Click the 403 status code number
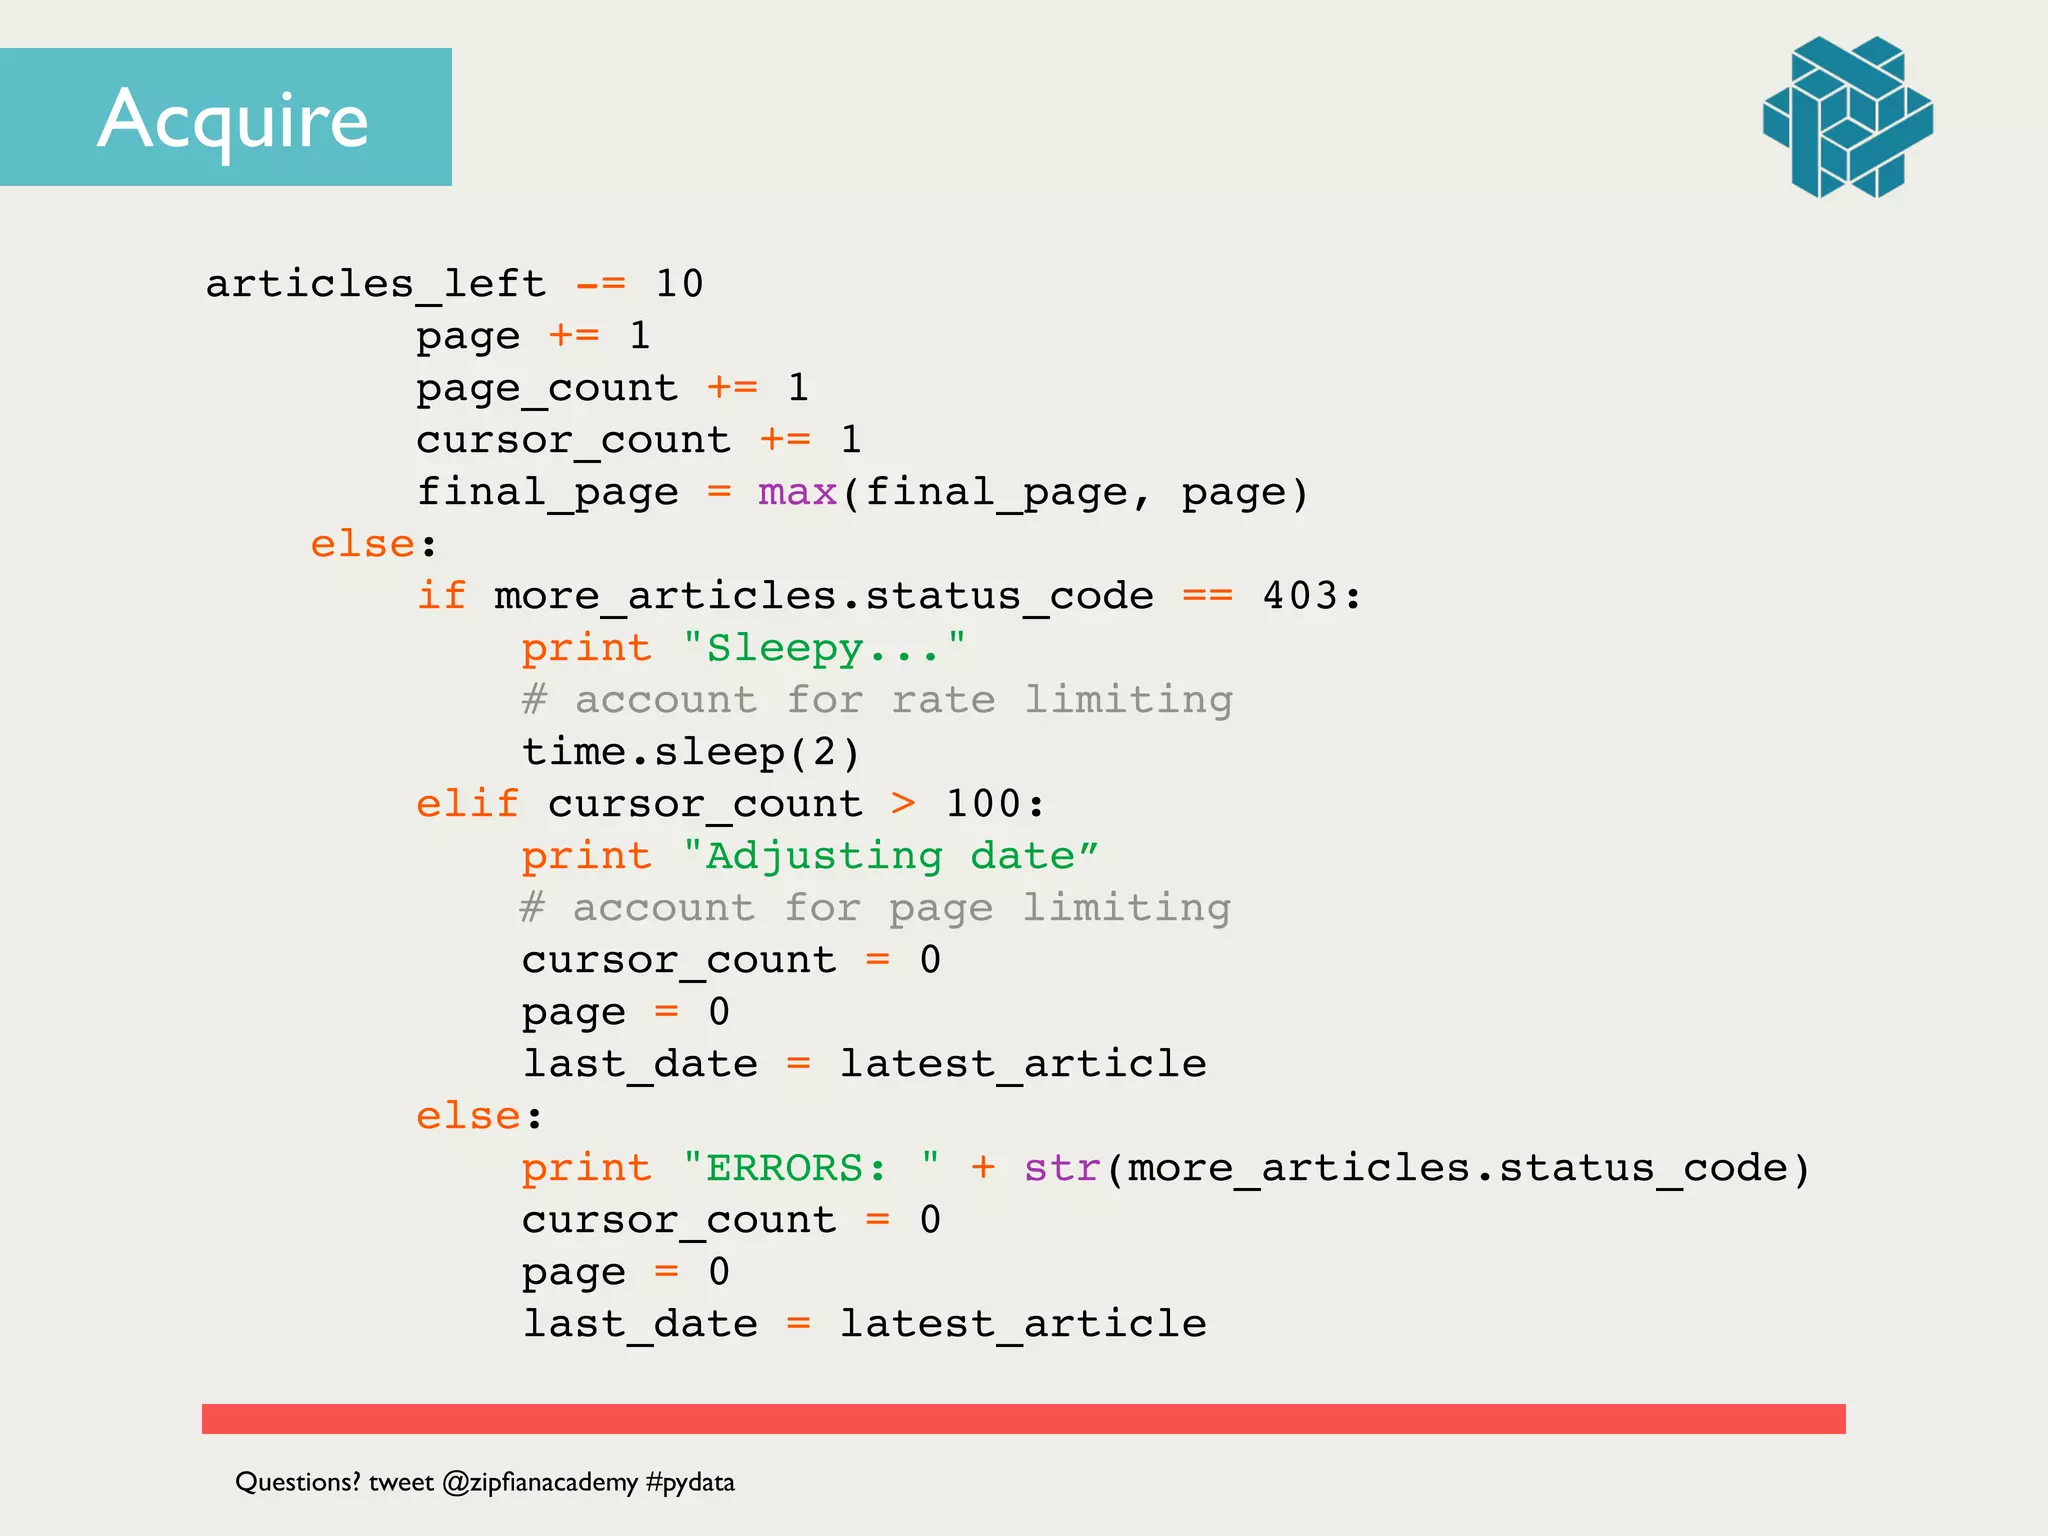Image resolution: width=2048 pixels, height=1536 pixels. coord(1300,596)
